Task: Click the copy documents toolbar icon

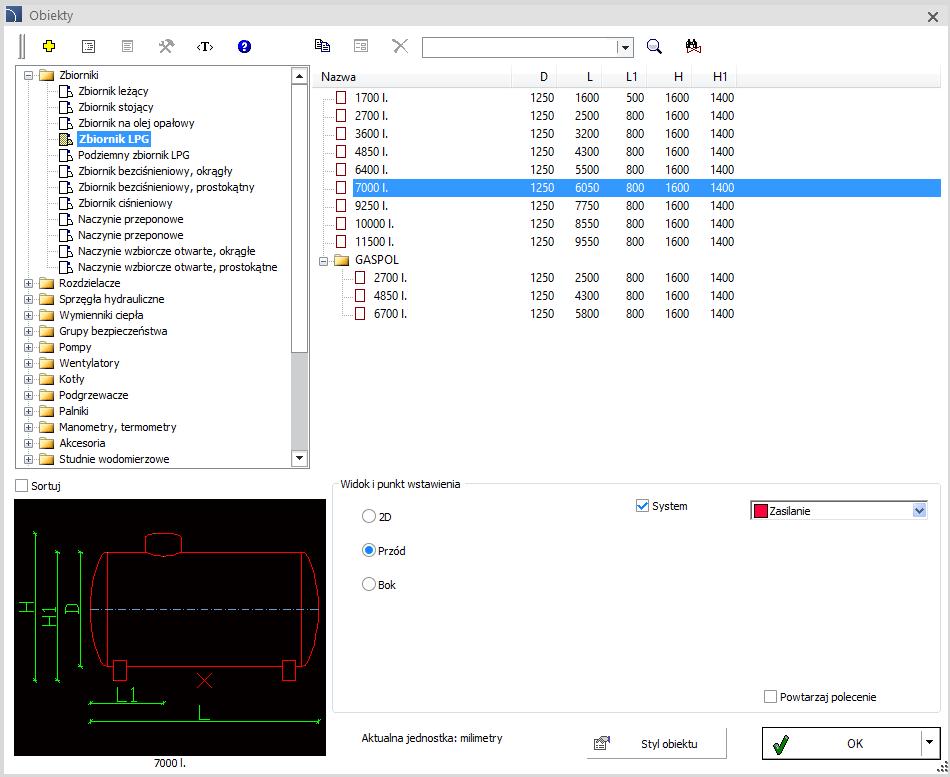Action: click(x=322, y=45)
